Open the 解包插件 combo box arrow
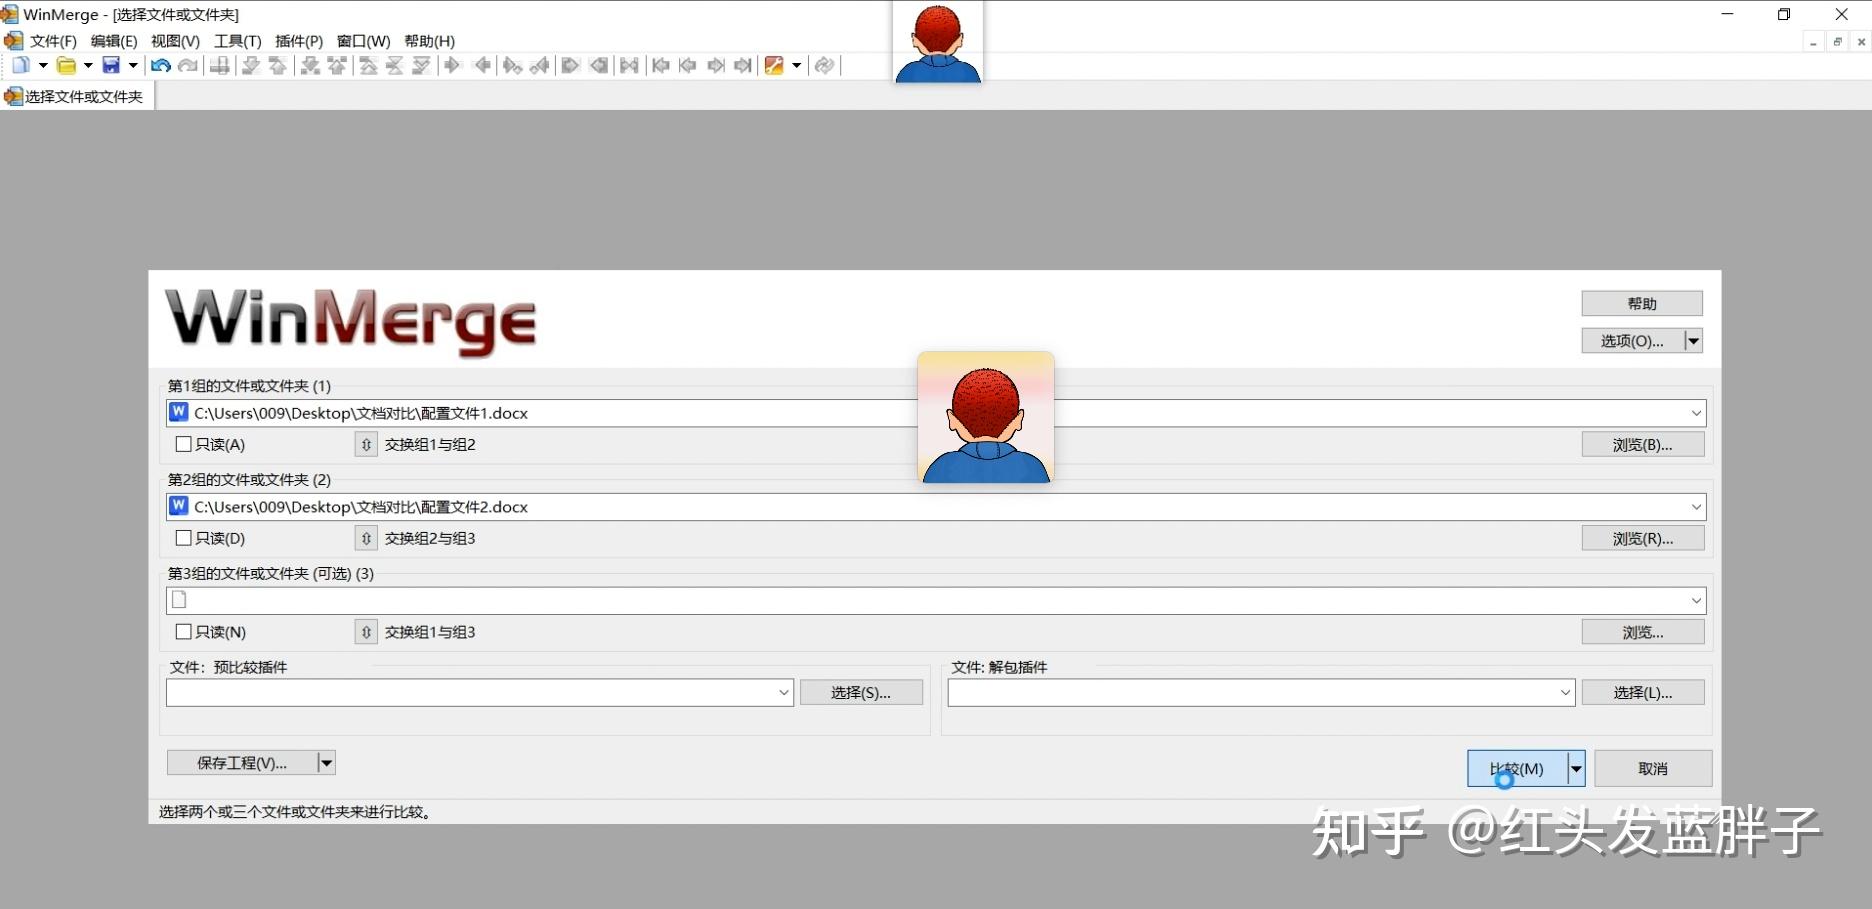 [1566, 692]
